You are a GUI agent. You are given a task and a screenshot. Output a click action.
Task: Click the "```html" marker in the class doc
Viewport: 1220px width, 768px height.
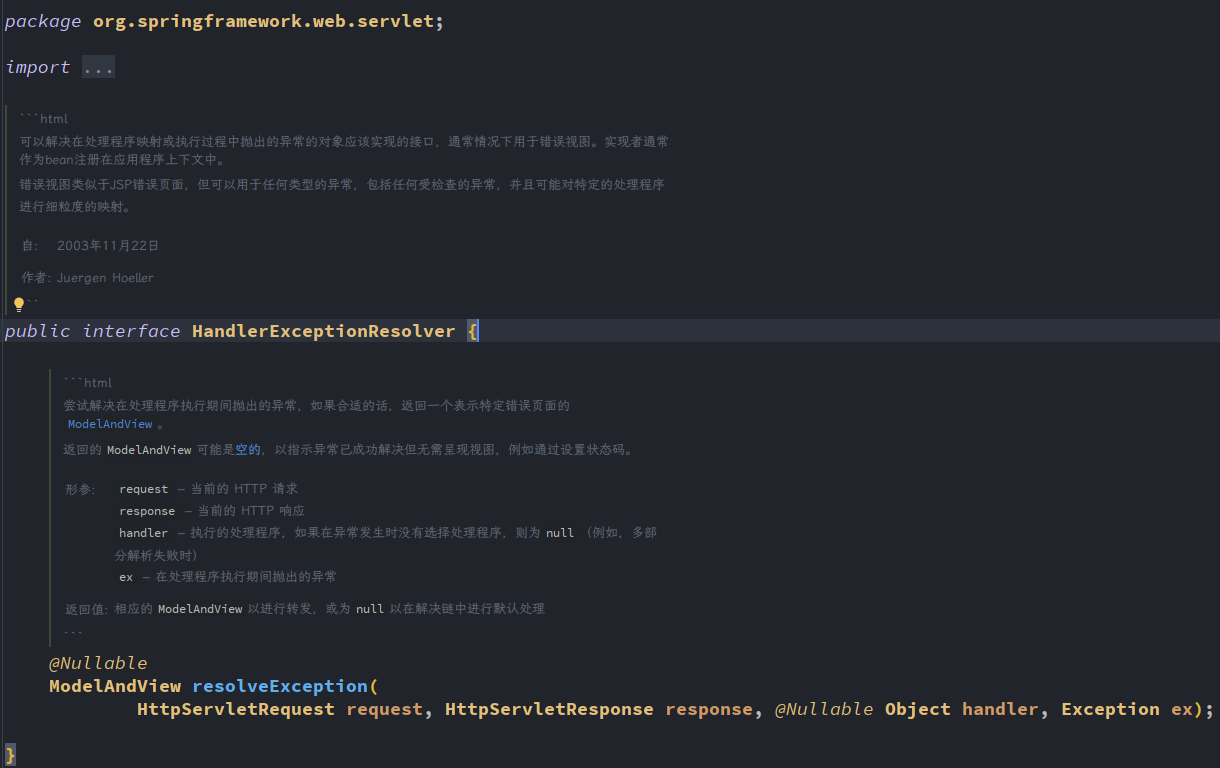click(x=44, y=119)
